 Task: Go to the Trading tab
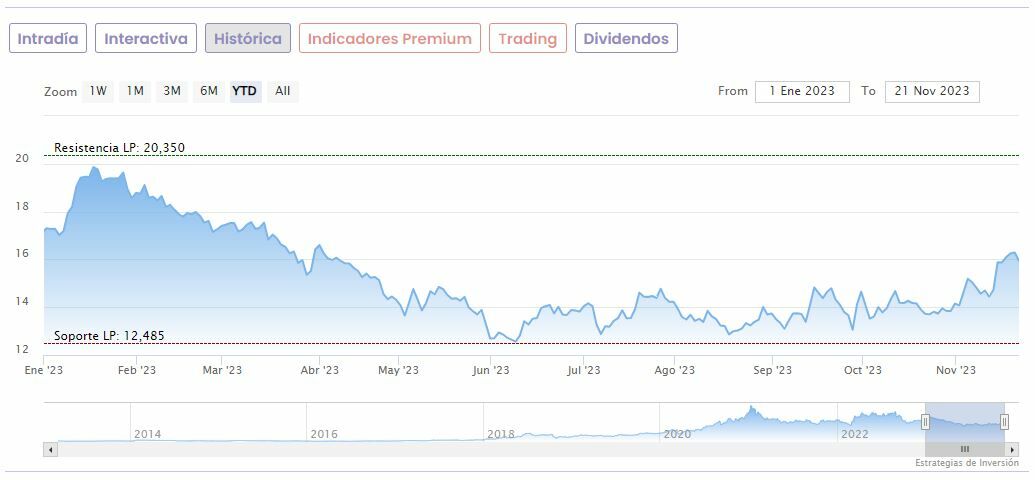click(x=527, y=39)
